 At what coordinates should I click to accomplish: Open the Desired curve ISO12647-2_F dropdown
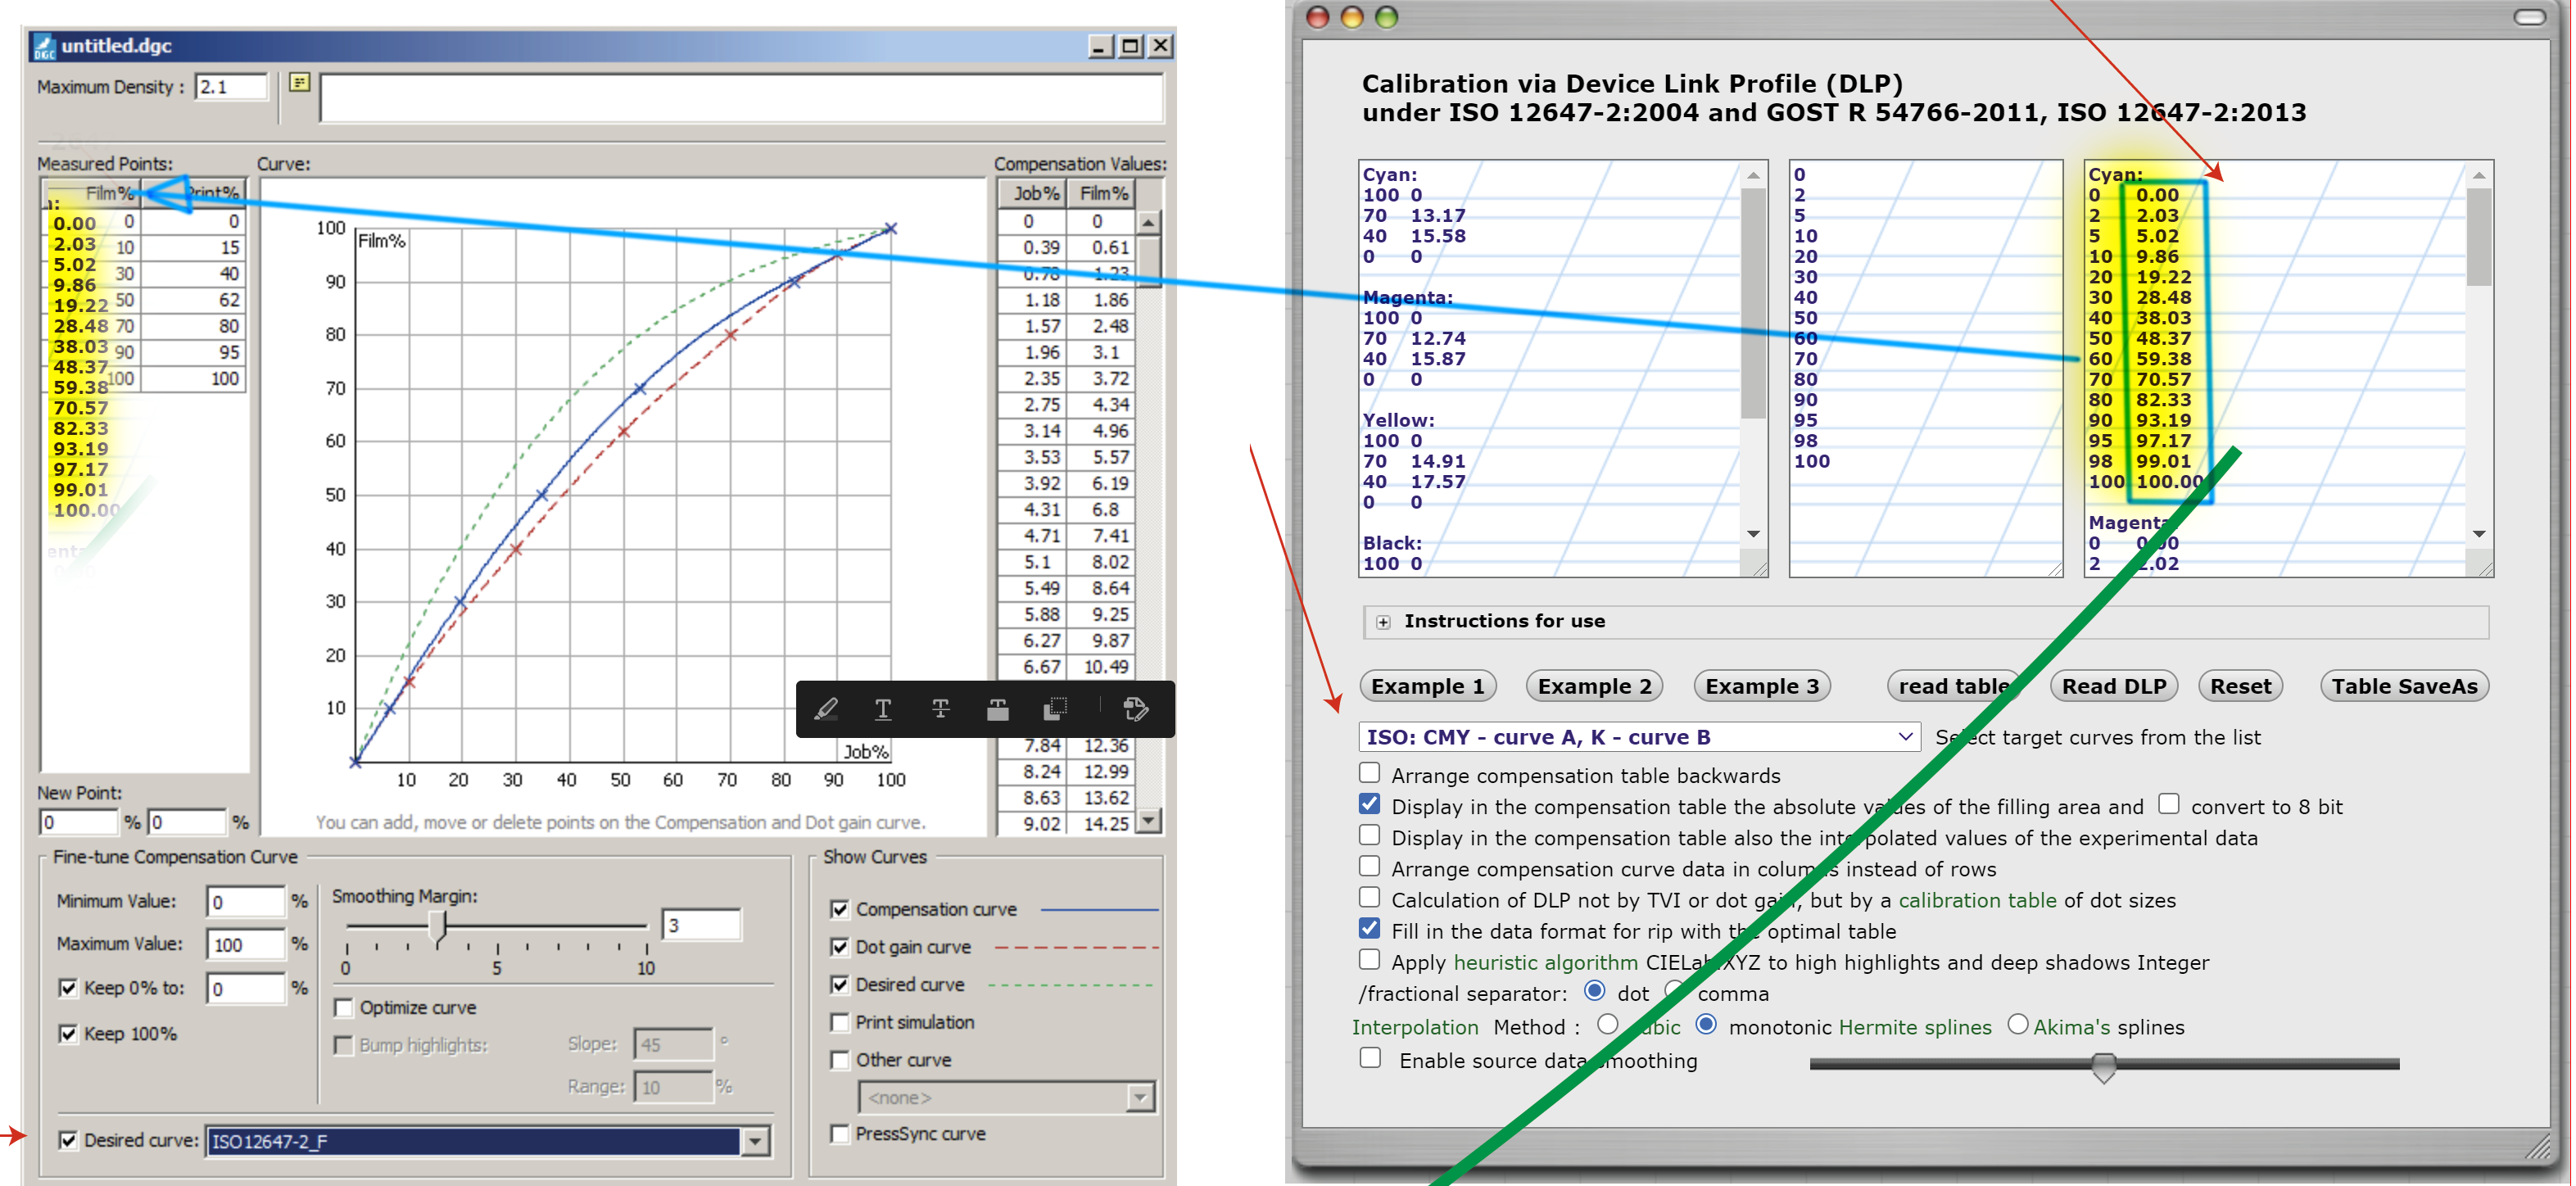click(x=755, y=1141)
